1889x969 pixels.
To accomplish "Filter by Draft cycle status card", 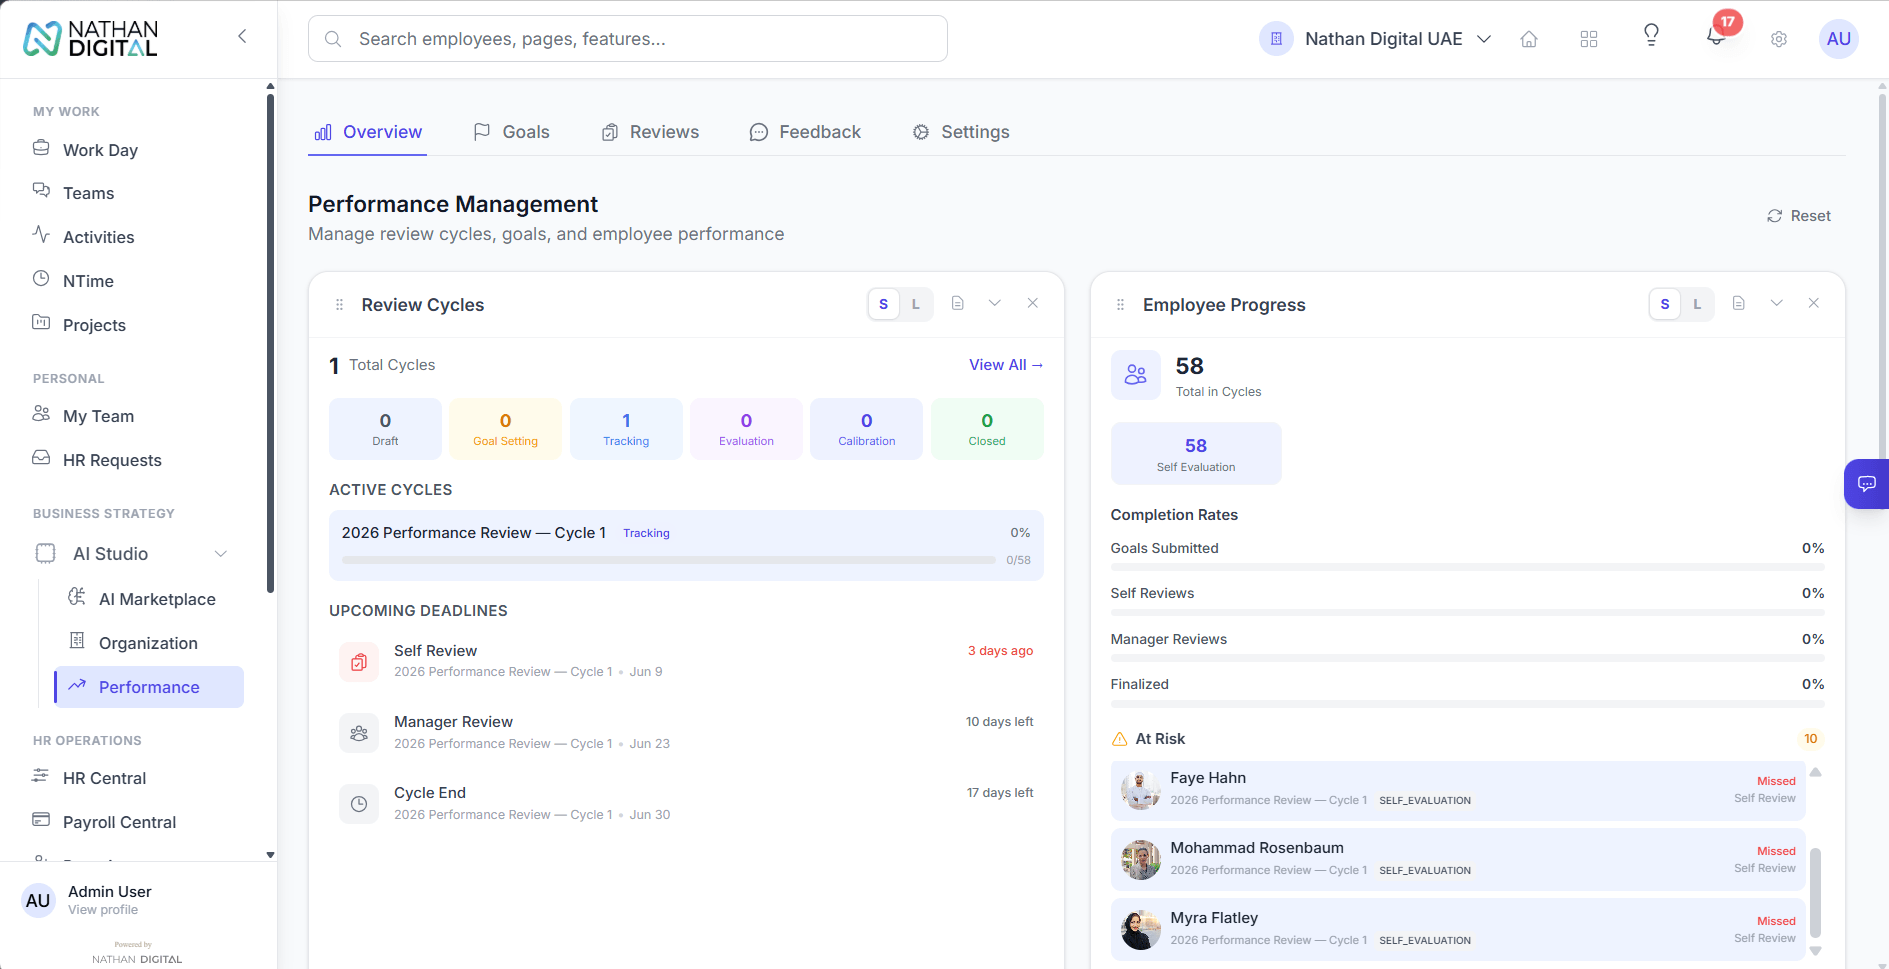I will coord(385,429).
